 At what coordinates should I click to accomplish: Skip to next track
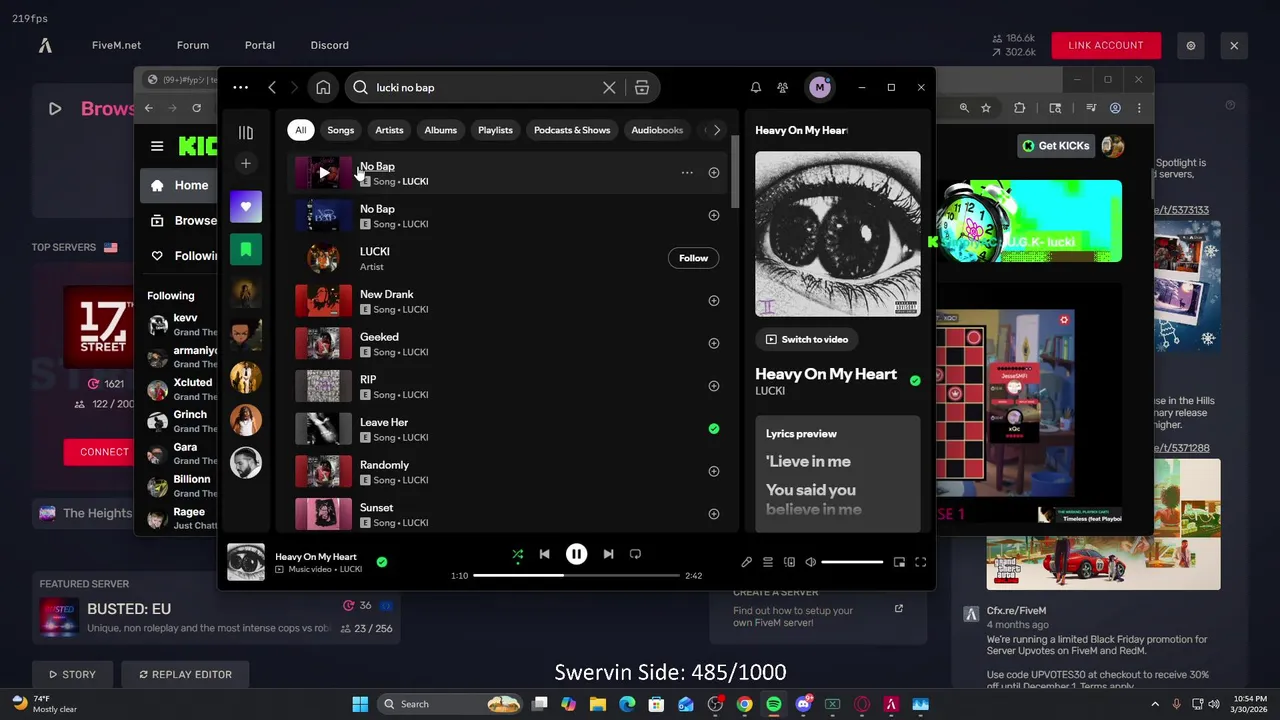[x=608, y=554]
